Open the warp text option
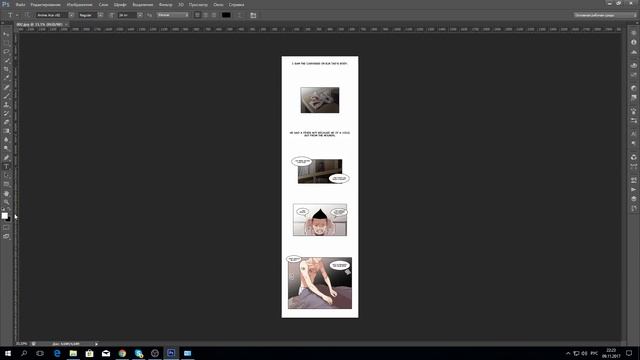The image size is (640, 360). coord(240,15)
